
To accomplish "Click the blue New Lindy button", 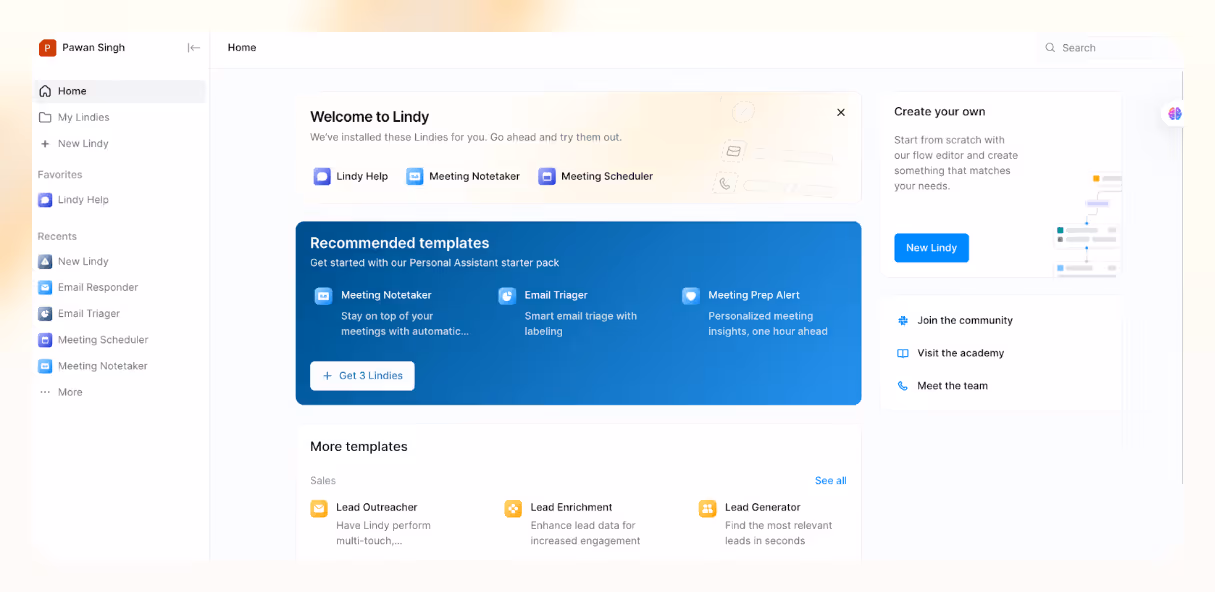I will tap(931, 248).
